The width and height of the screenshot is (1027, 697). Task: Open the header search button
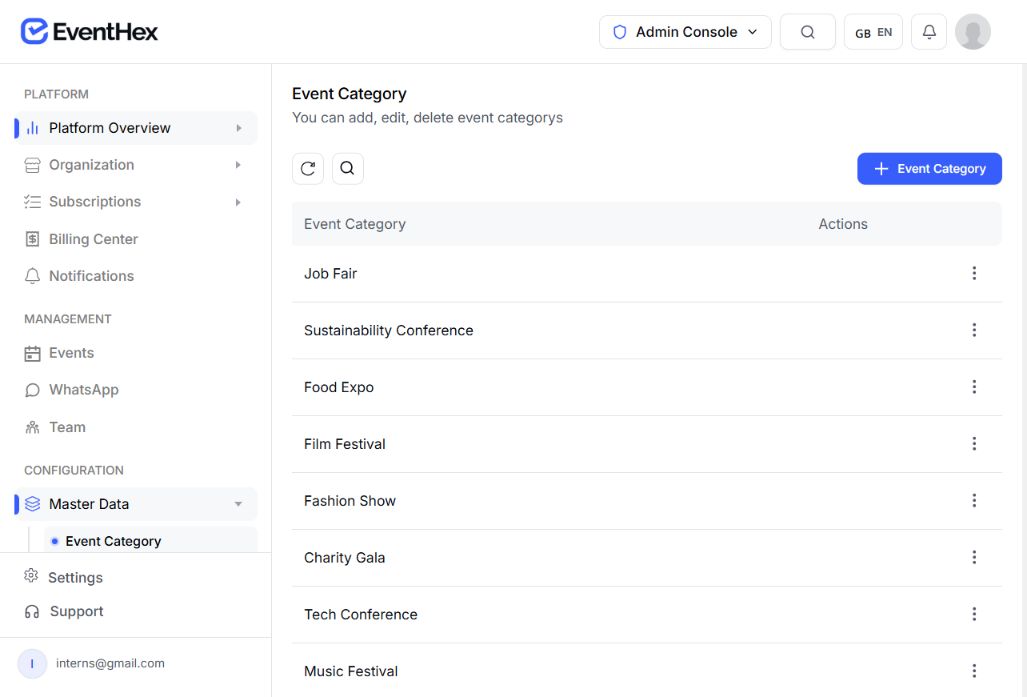tap(808, 32)
